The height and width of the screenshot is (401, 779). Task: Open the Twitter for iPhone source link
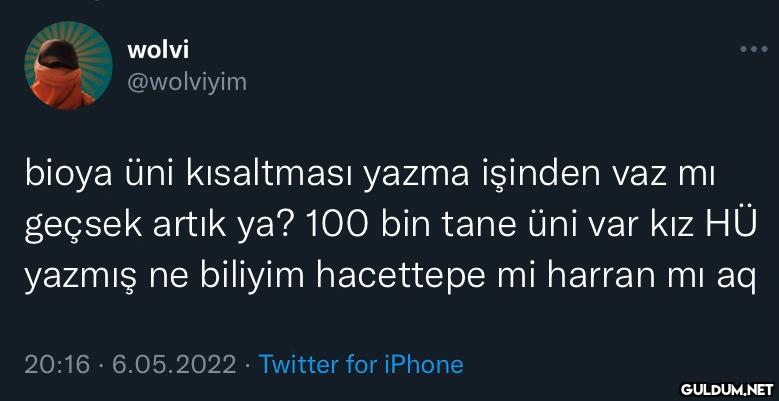pyautogui.click(x=361, y=364)
